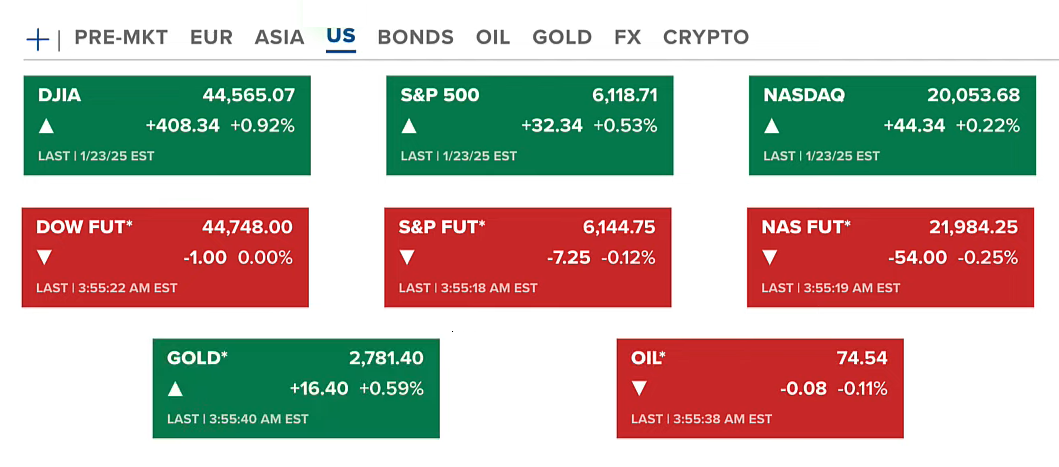Click the GOLD up arrow icon
Viewport: 1059px width, 467px height.
tap(175, 389)
